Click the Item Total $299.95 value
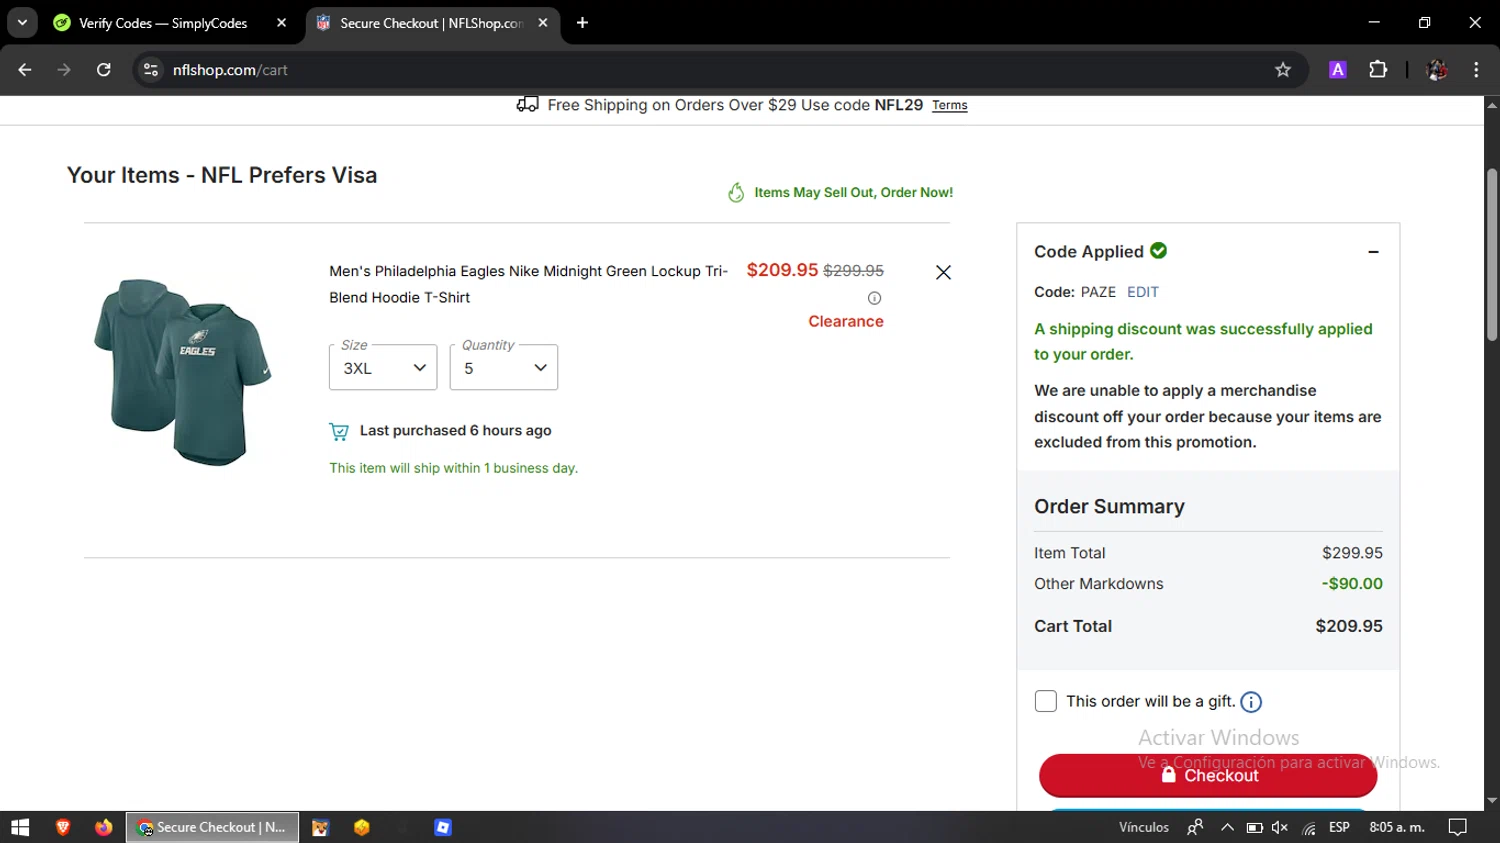Screen dimensions: 1500x843 coord(1352,553)
